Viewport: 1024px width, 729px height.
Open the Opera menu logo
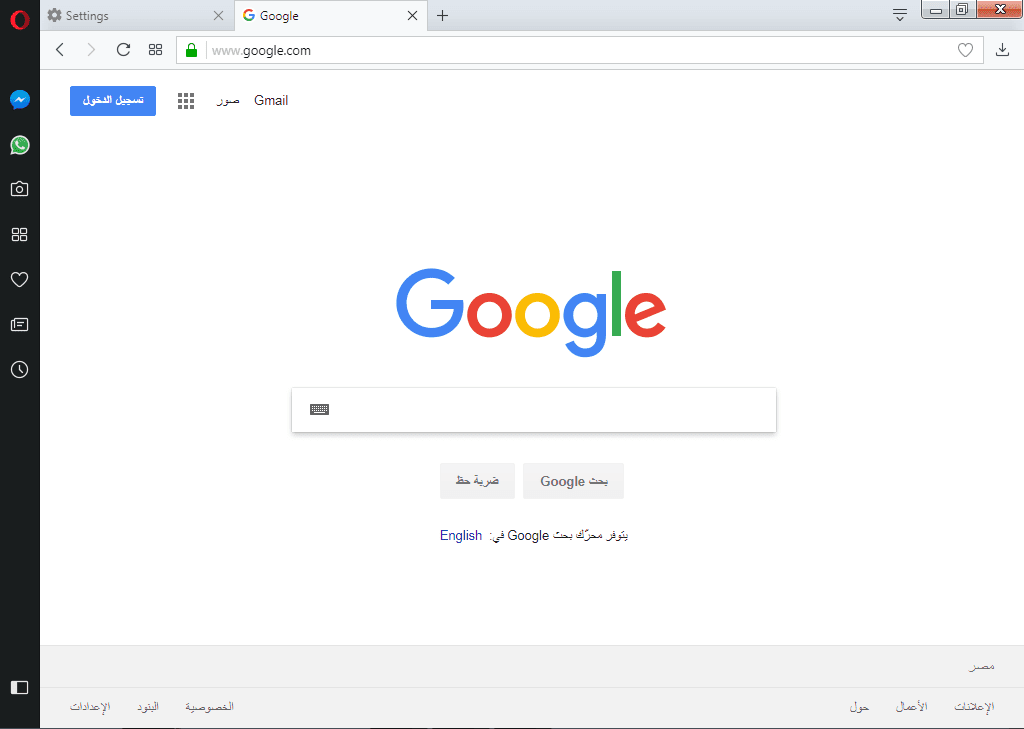click(x=20, y=20)
